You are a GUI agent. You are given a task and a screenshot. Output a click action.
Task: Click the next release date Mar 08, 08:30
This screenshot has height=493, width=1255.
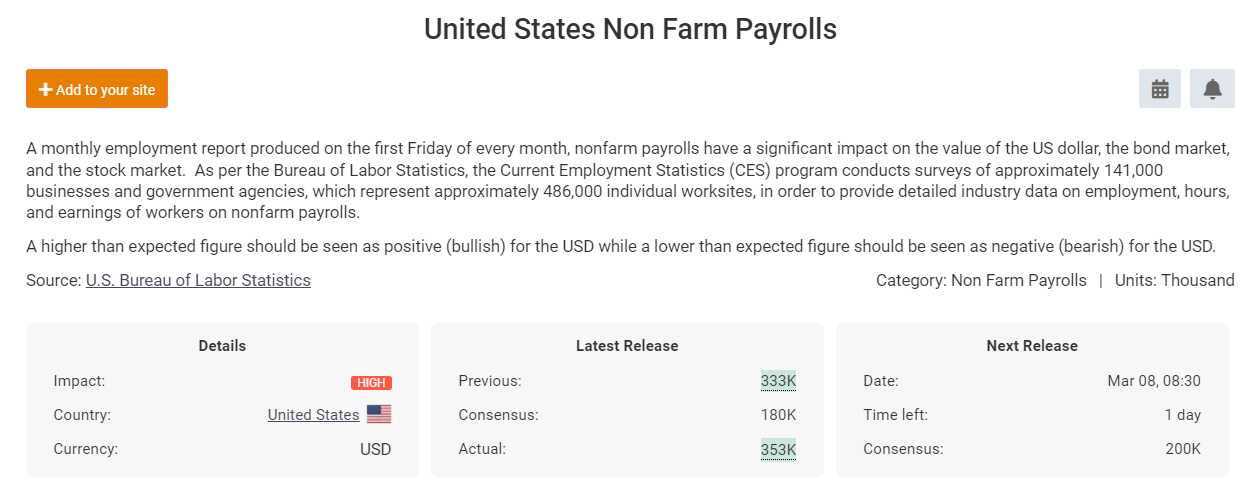pyautogui.click(x=1154, y=381)
